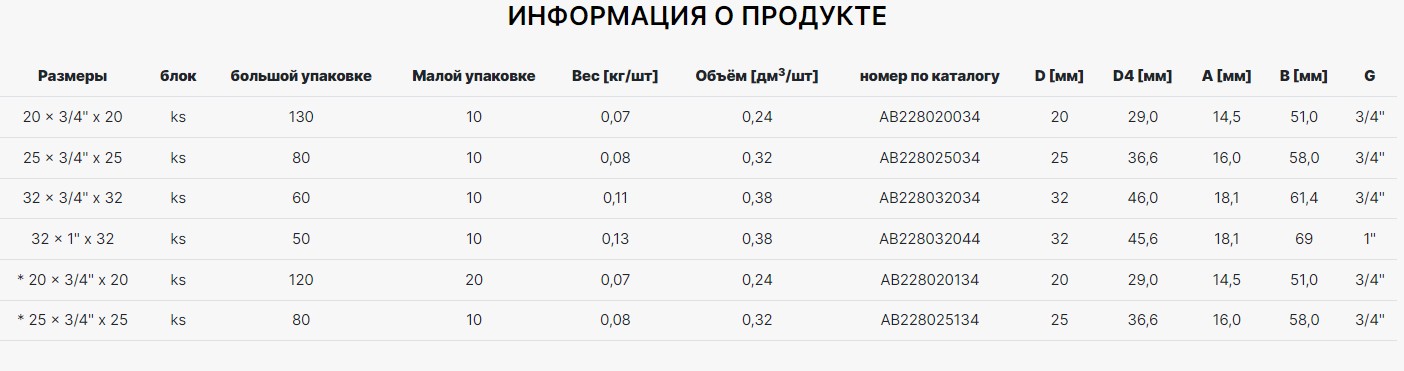
Task: Click the ИНФОРМАЦИЯ О ПРОДУКТЕ heading
Action: (697, 17)
